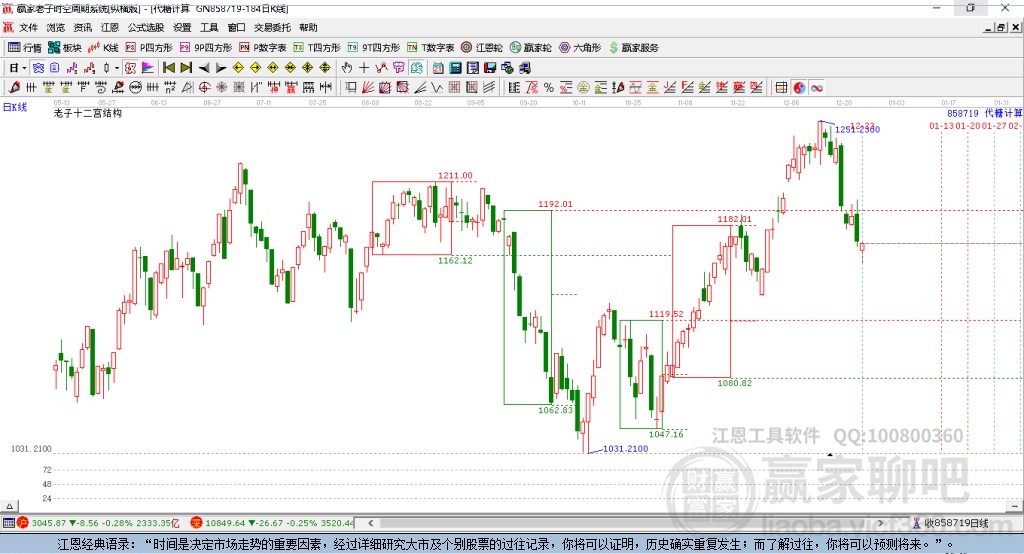Viewport: 1024px width, 554px height.
Task: Open the 窗口 menu
Action: [x=236, y=27]
